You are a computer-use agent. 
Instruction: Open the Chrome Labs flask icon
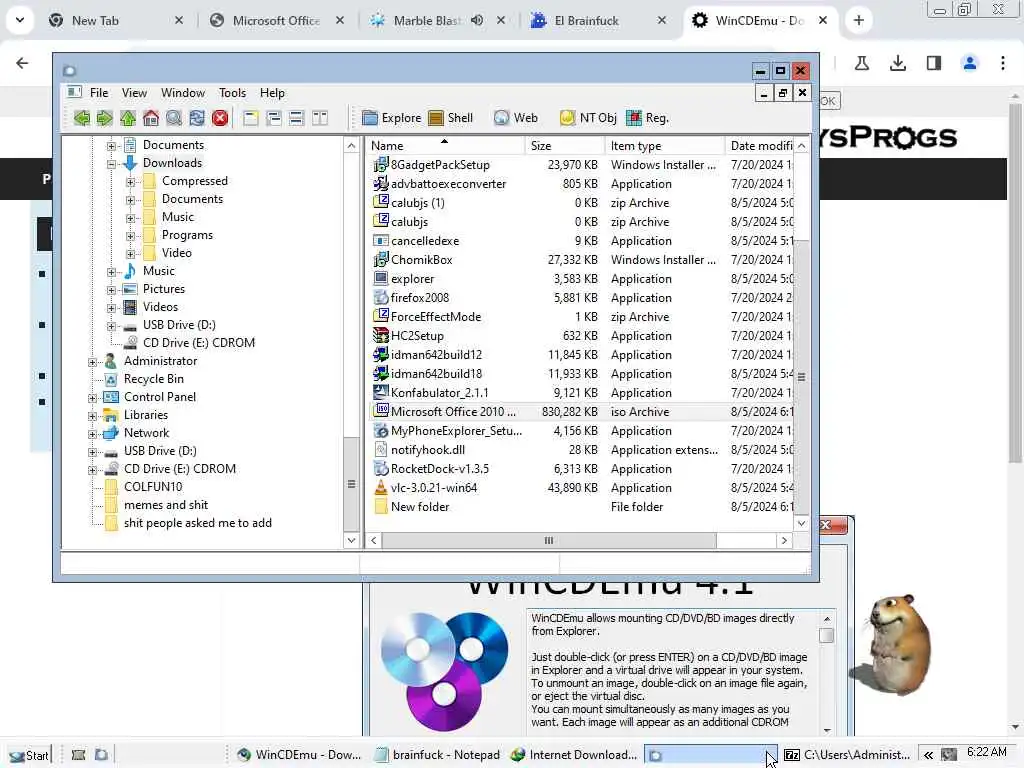pos(862,63)
